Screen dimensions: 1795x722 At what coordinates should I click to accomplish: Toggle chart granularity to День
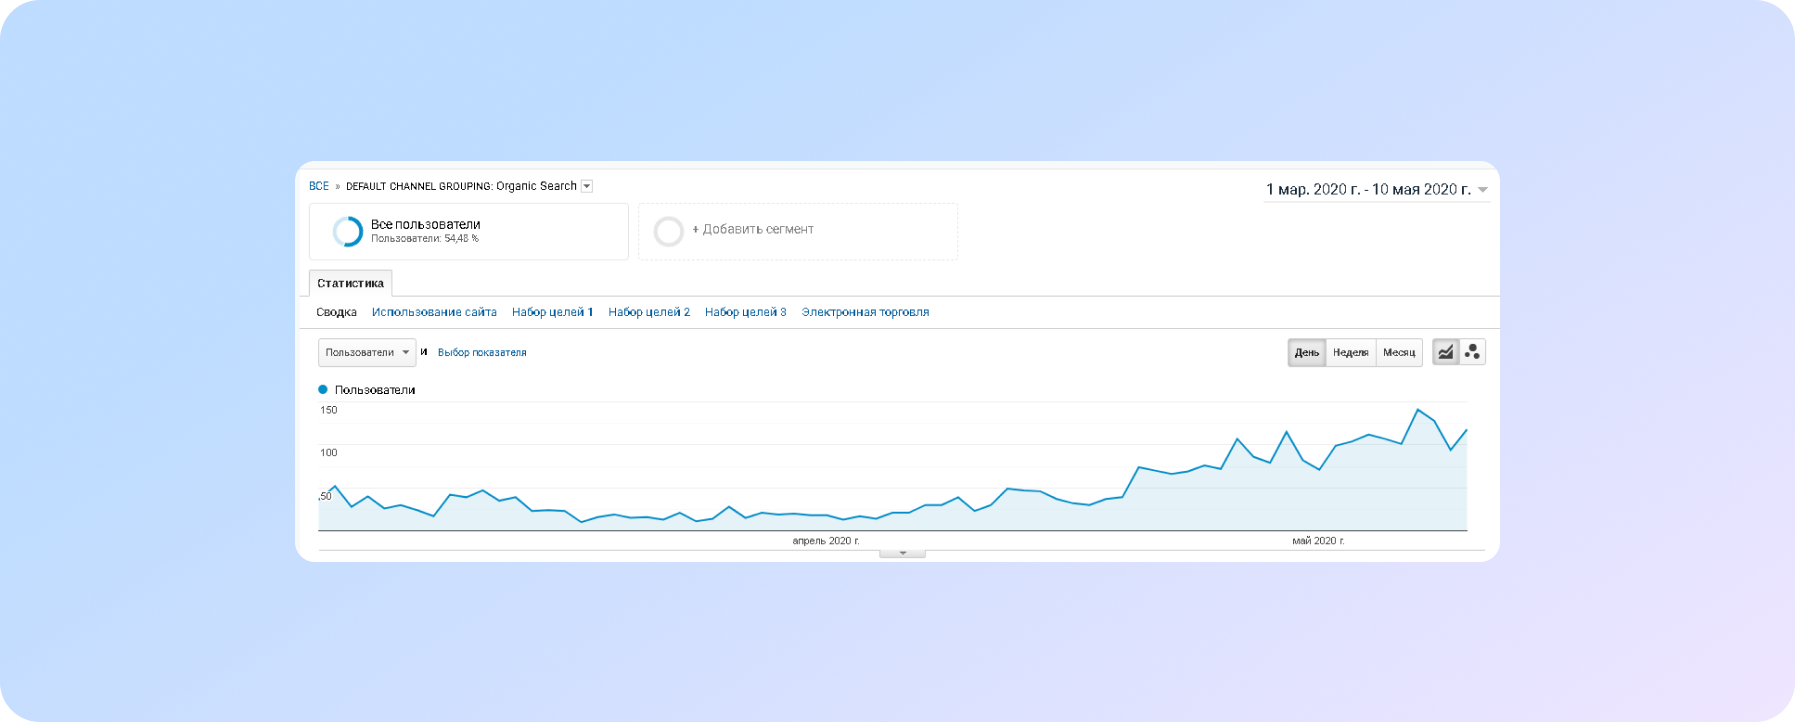pos(1307,352)
